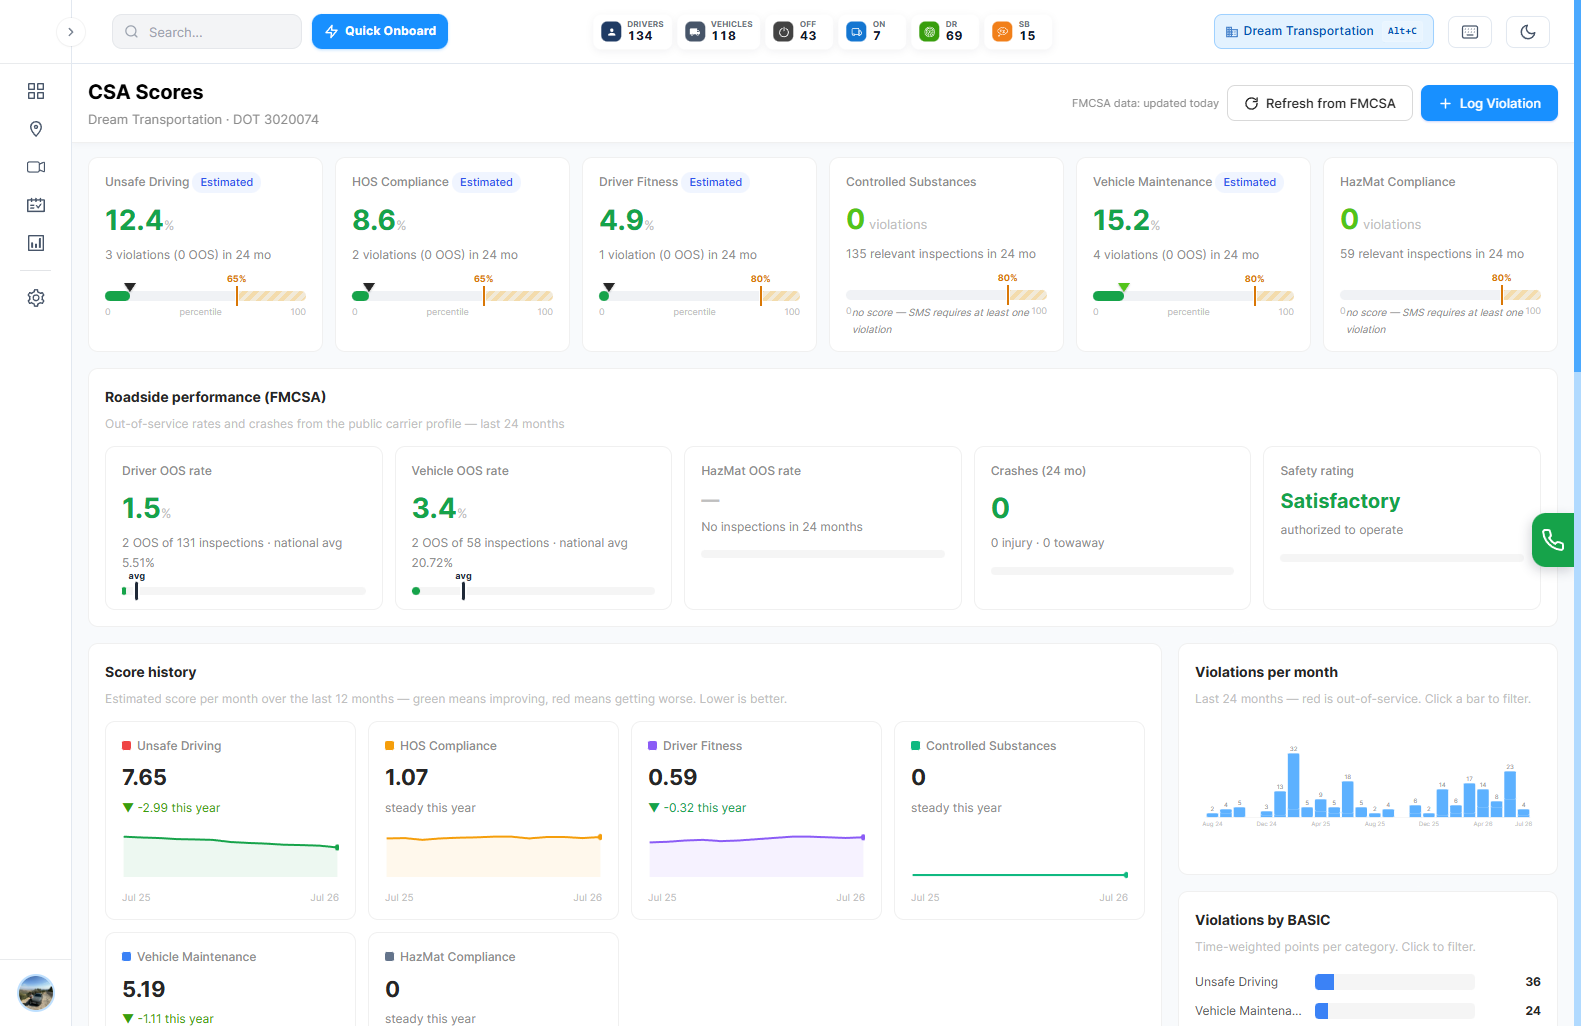
Task: Click Refresh from FMCSA
Action: coord(1320,103)
